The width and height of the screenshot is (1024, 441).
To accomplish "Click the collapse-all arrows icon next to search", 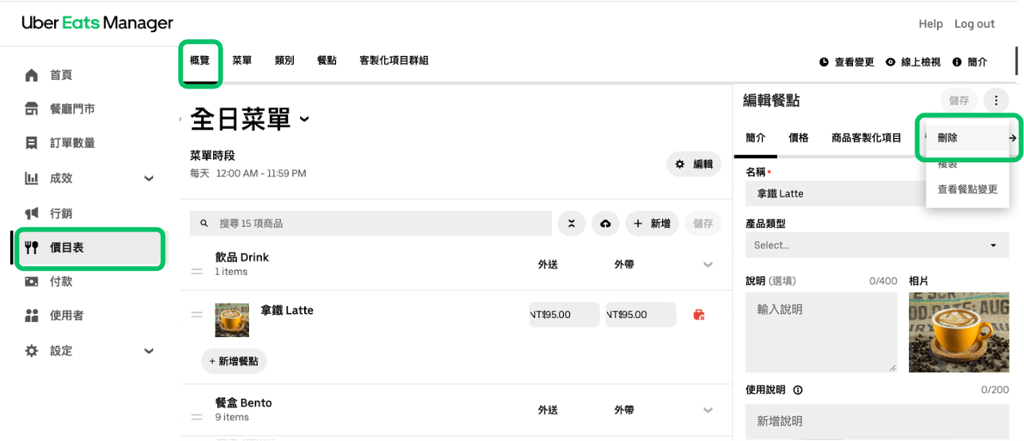I will (x=572, y=223).
